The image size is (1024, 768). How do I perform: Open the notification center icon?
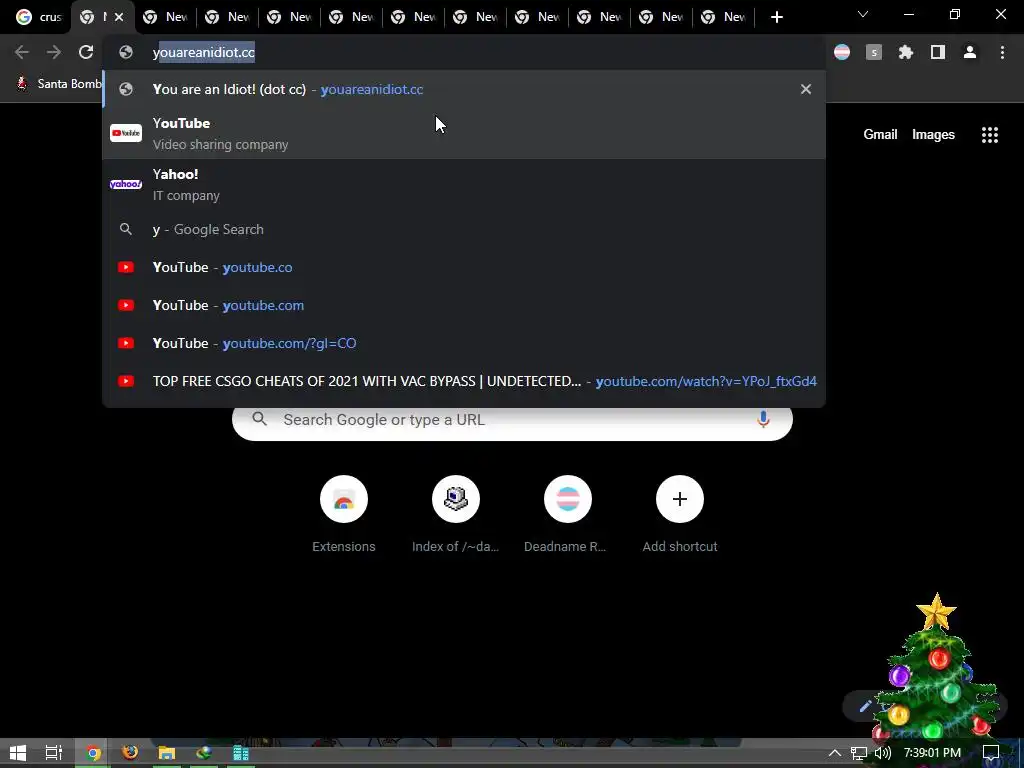click(991, 753)
